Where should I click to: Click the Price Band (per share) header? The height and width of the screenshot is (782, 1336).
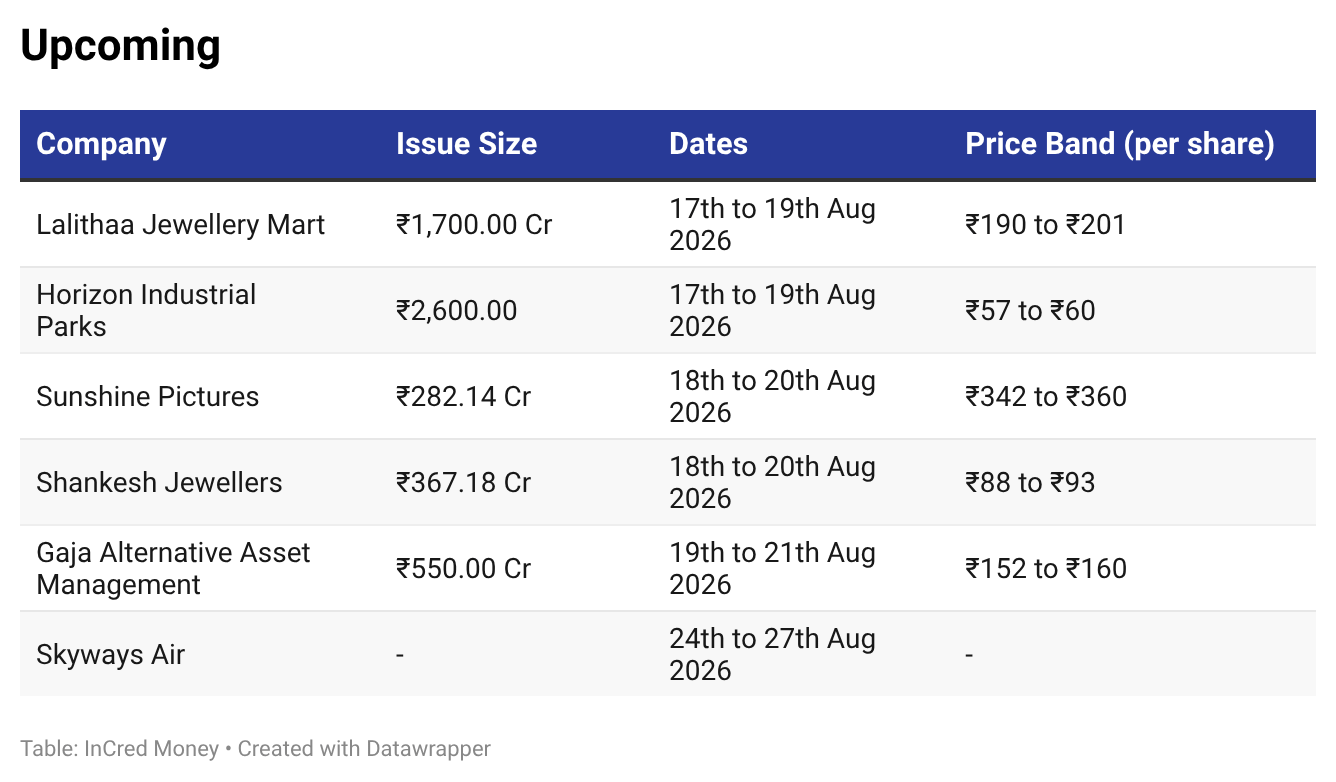click(x=1120, y=144)
